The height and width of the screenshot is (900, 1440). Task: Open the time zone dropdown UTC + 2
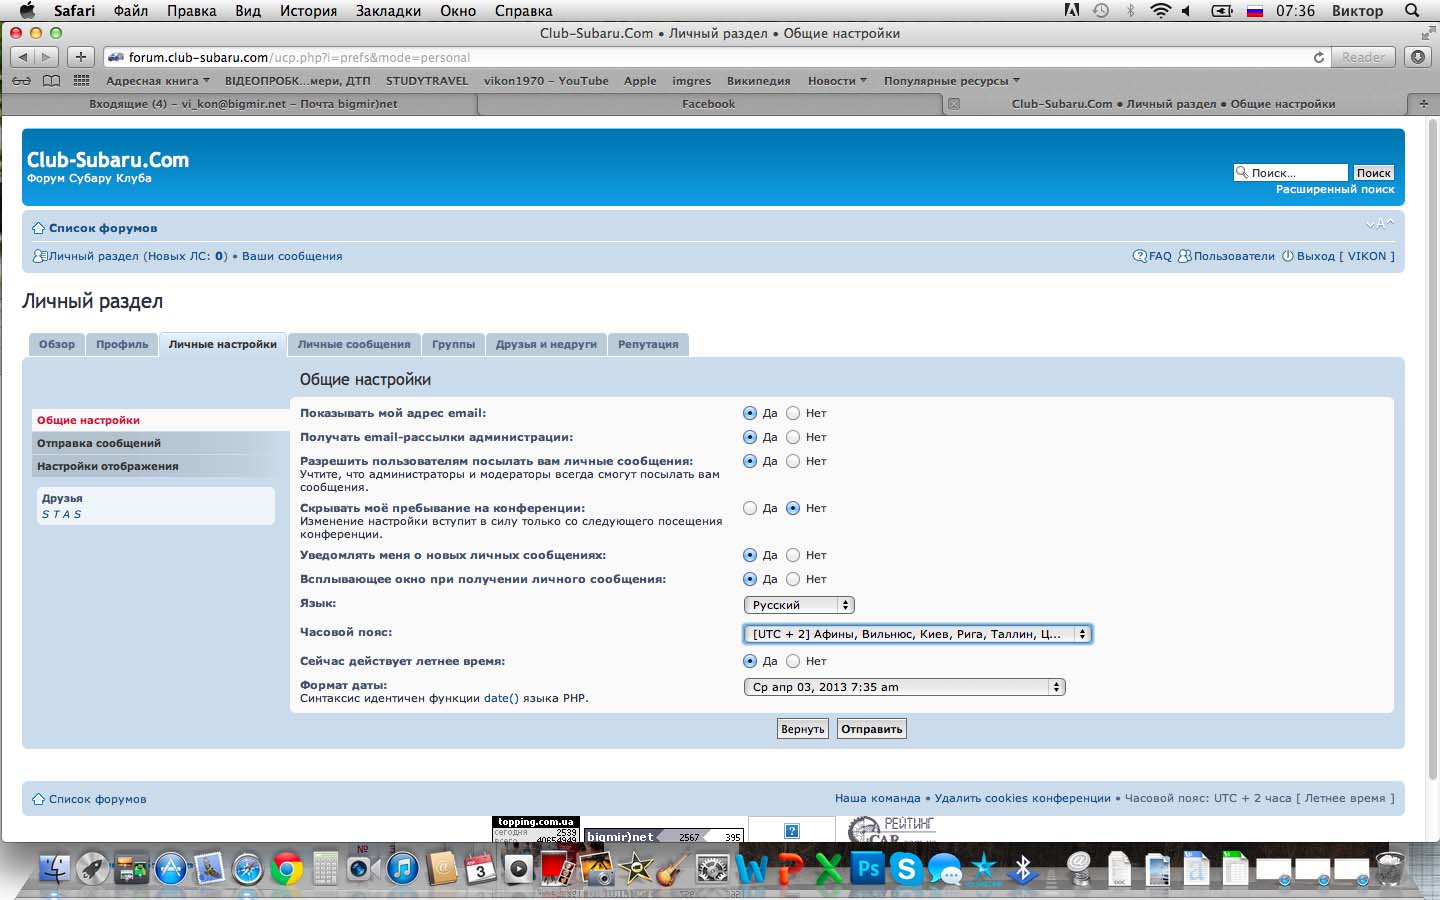(917, 634)
